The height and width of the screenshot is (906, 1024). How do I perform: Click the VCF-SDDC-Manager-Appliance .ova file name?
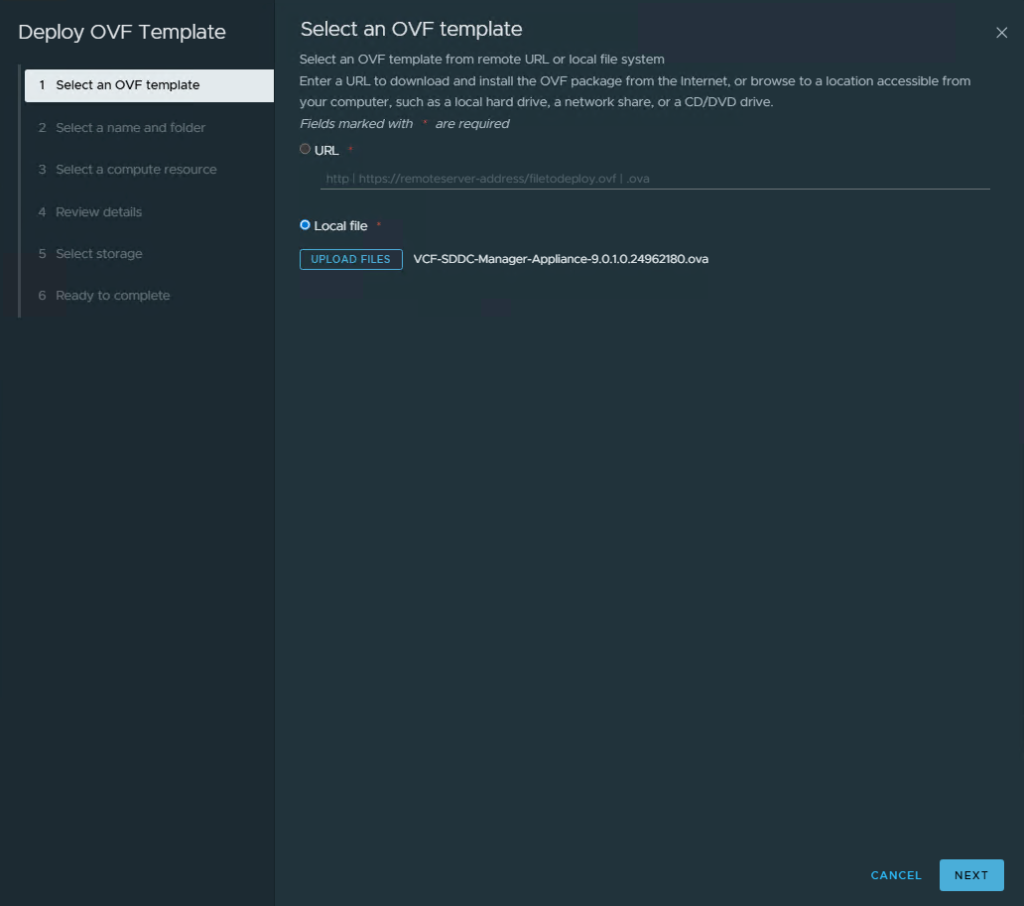pyautogui.click(x=560, y=259)
